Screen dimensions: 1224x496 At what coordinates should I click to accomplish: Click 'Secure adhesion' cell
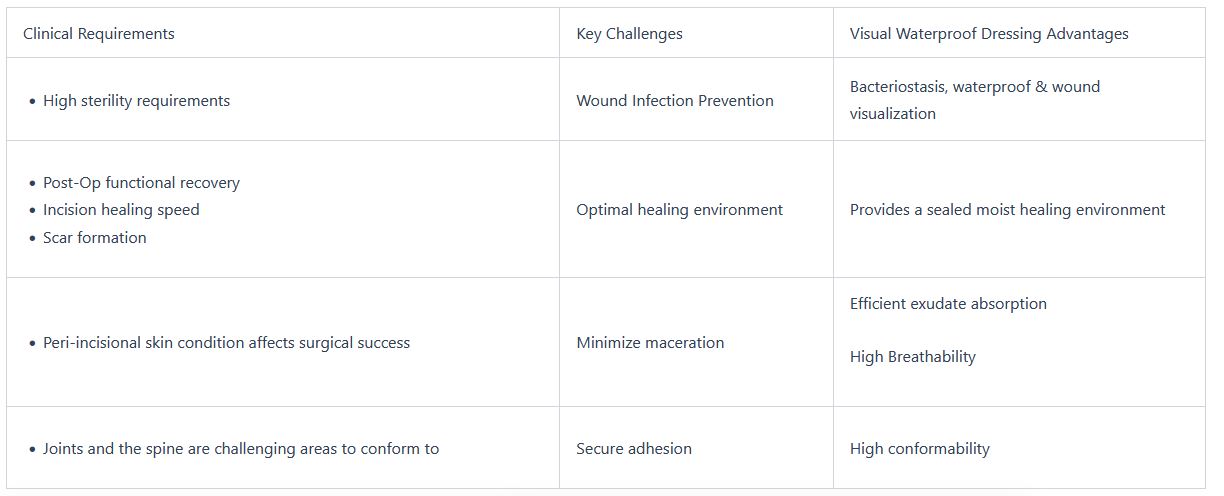633,449
